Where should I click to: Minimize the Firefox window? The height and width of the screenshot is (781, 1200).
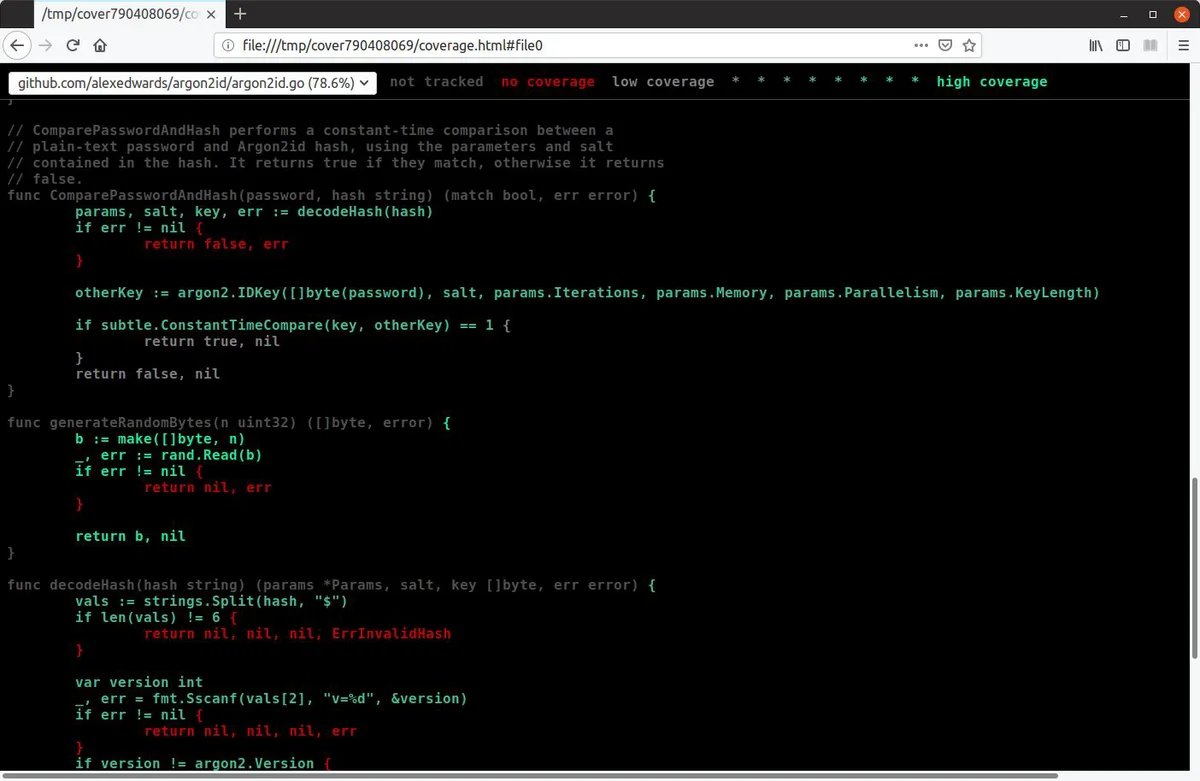[x=1126, y=14]
